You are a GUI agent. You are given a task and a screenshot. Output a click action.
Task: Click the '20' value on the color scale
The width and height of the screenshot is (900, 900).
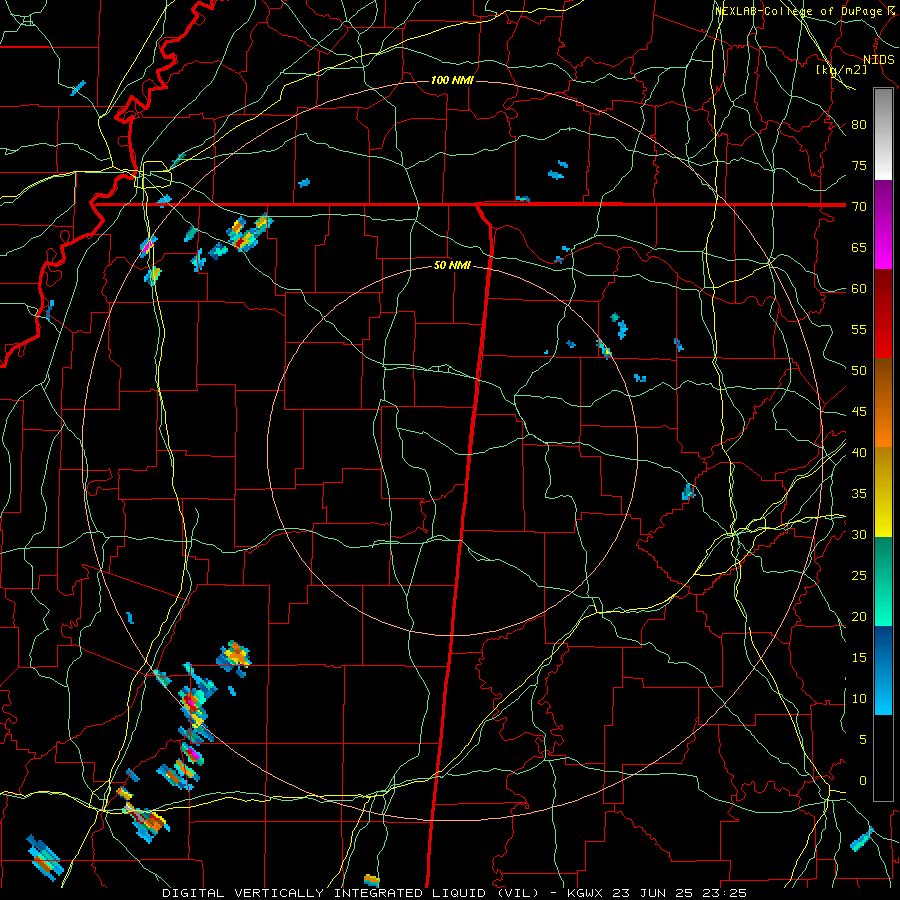click(859, 616)
